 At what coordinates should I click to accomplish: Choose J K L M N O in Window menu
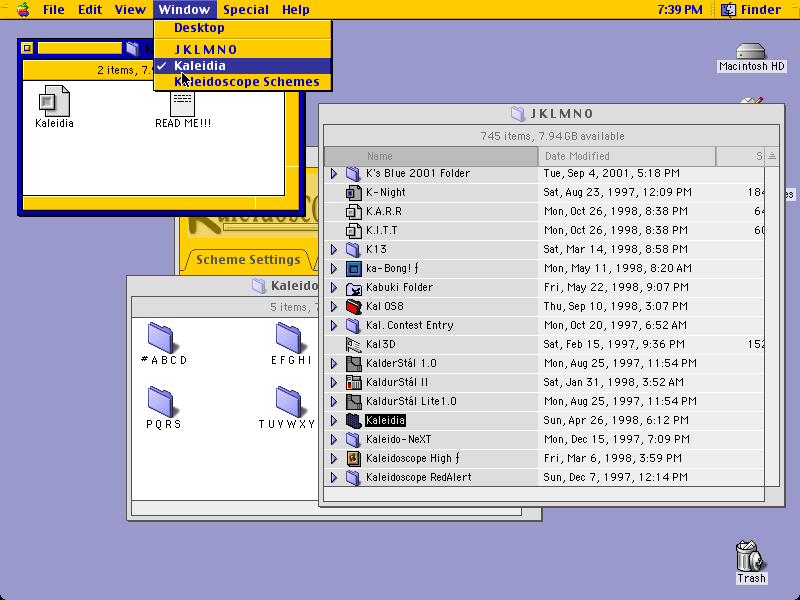pyautogui.click(x=243, y=49)
